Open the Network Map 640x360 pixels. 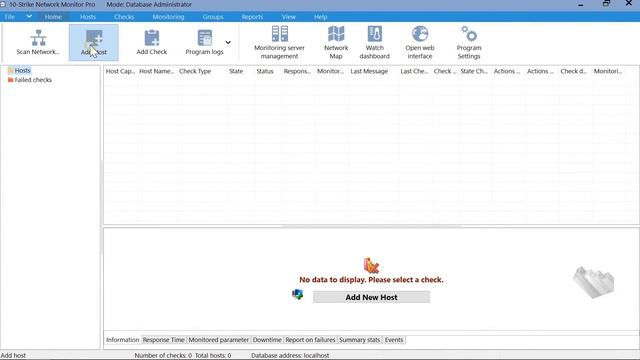336,42
